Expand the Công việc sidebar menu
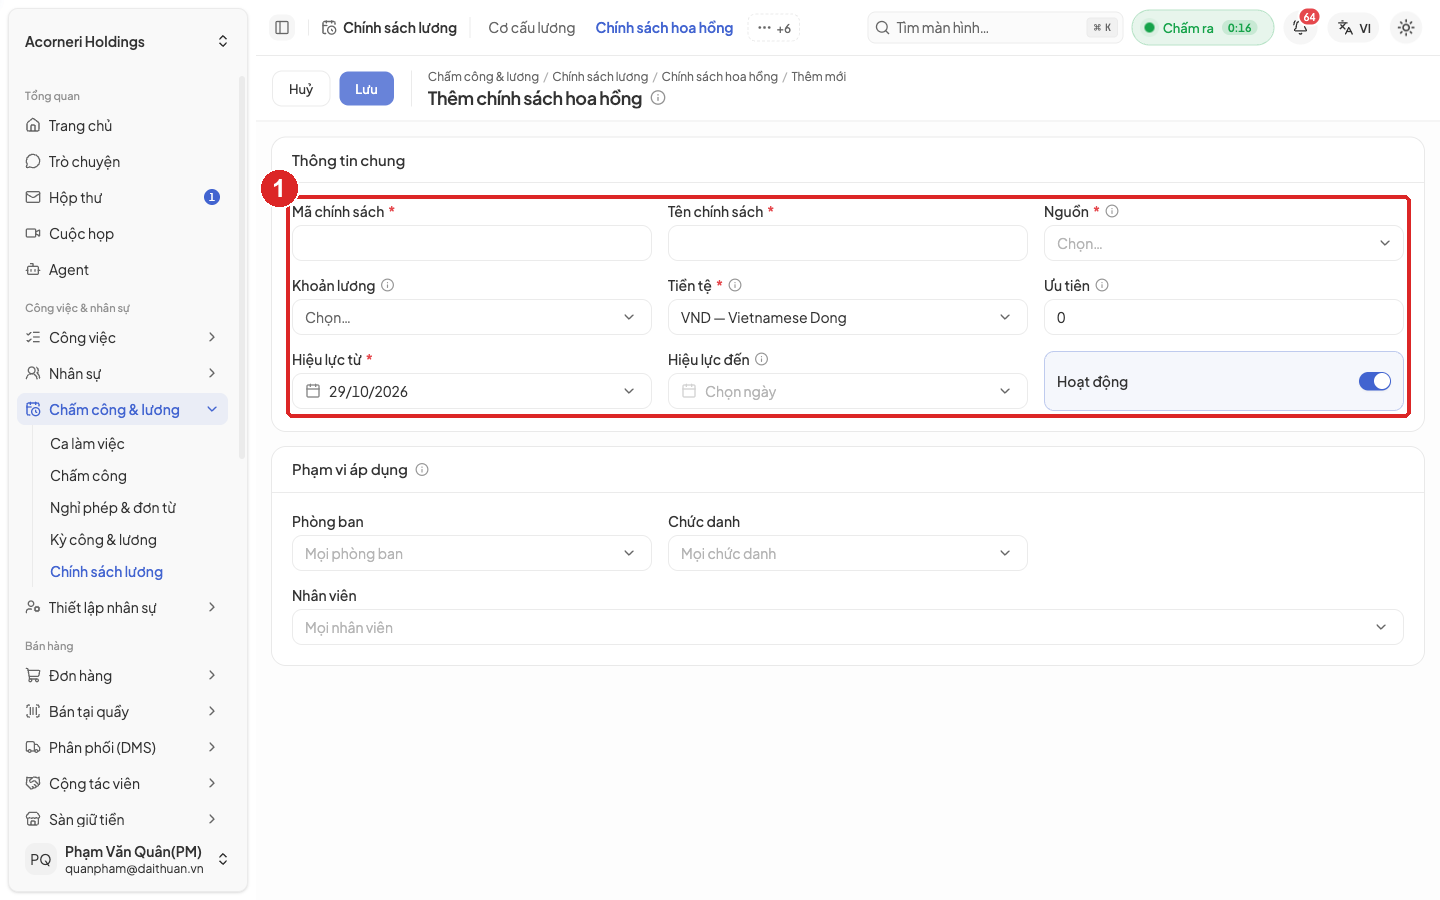The height and width of the screenshot is (900, 1440). coord(122,338)
